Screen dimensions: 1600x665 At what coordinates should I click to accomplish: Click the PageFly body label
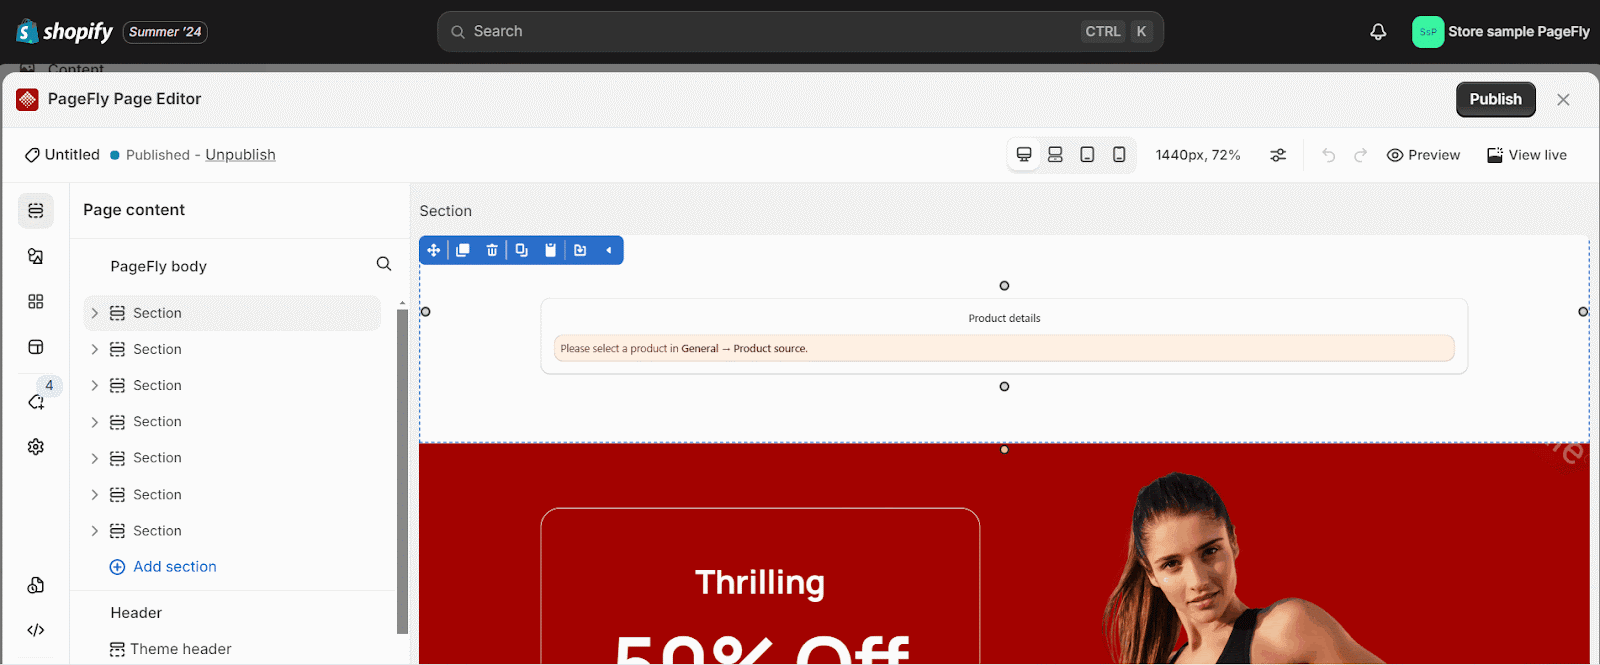click(158, 266)
